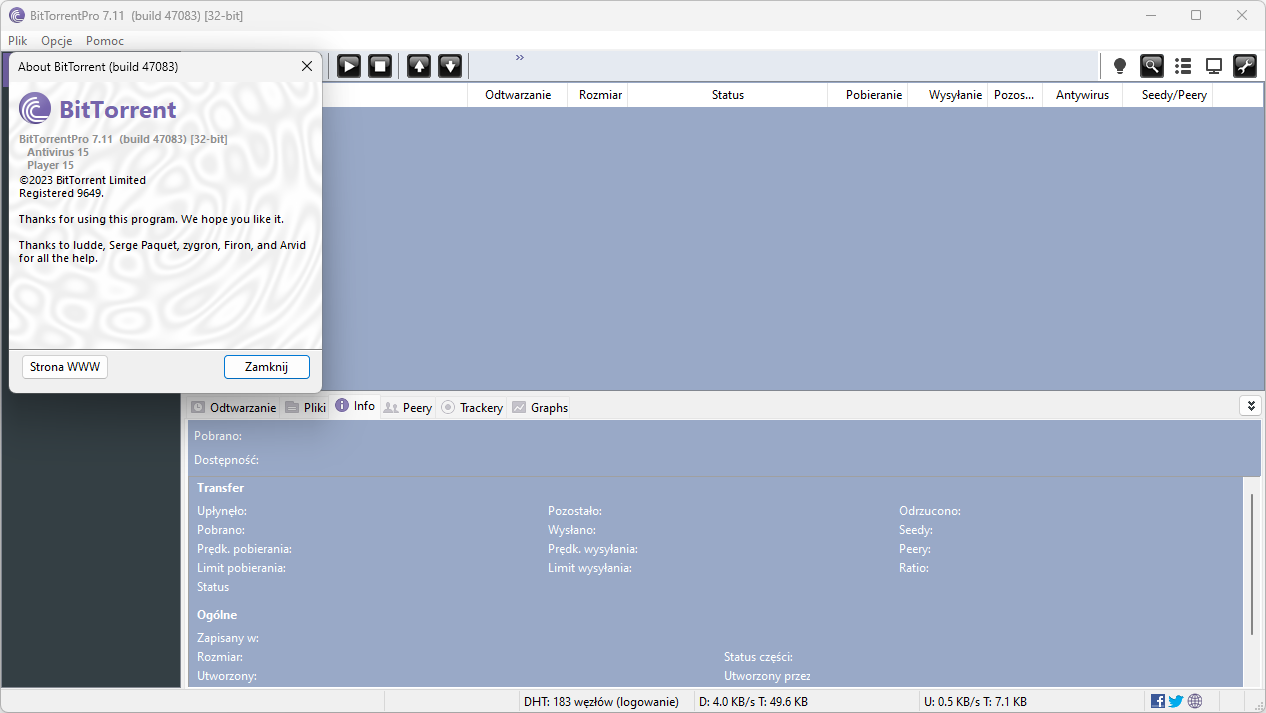Open the search magnifier icon
The width and height of the screenshot is (1266, 713).
1152,66
